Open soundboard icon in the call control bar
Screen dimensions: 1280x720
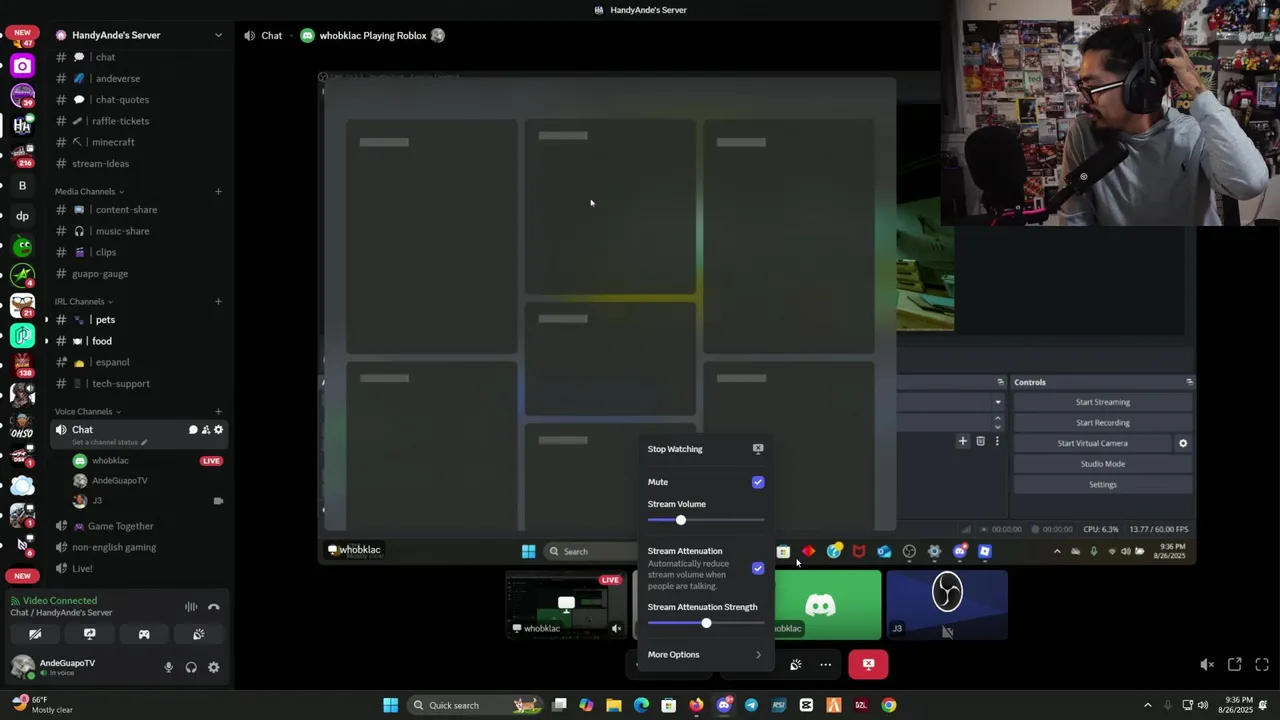pos(796,664)
